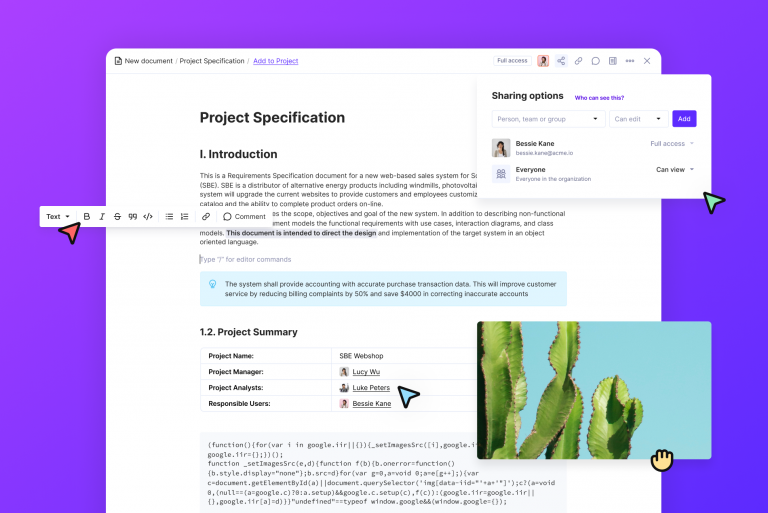The width and height of the screenshot is (768, 513).
Task: Click the Sharing options heading
Action: pos(528,96)
